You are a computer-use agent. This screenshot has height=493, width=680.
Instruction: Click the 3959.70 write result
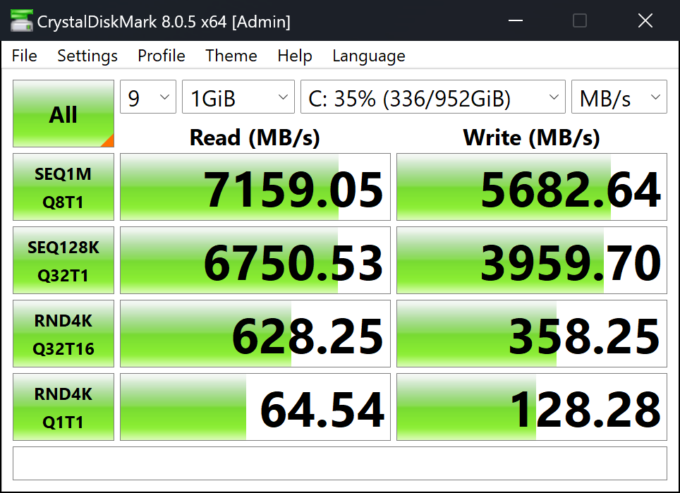point(532,260)
